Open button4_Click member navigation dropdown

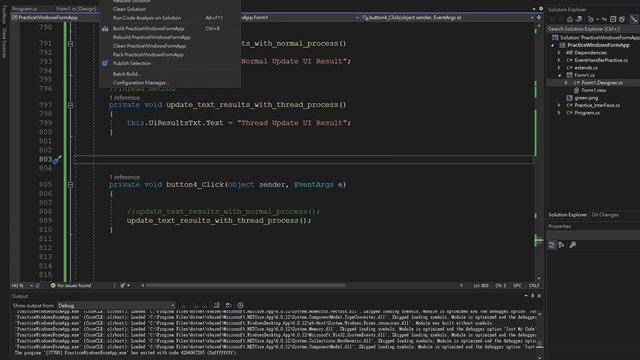click(x=447, y=18)
